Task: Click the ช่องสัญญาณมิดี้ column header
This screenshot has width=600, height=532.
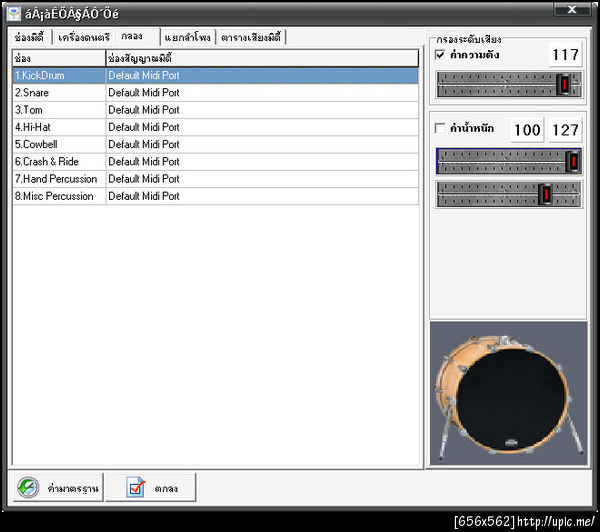Action: tap(262, 58)
